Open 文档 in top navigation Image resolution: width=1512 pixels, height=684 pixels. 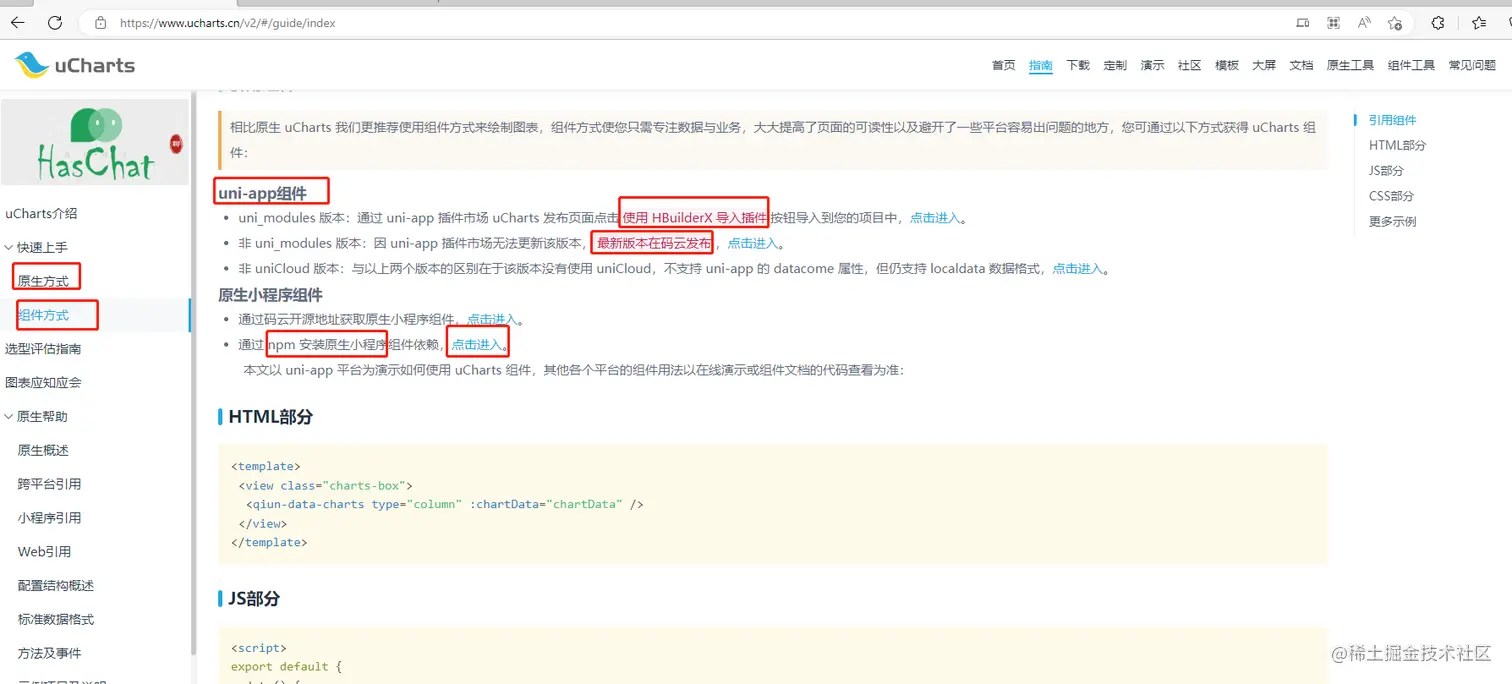click(1301, 65)
